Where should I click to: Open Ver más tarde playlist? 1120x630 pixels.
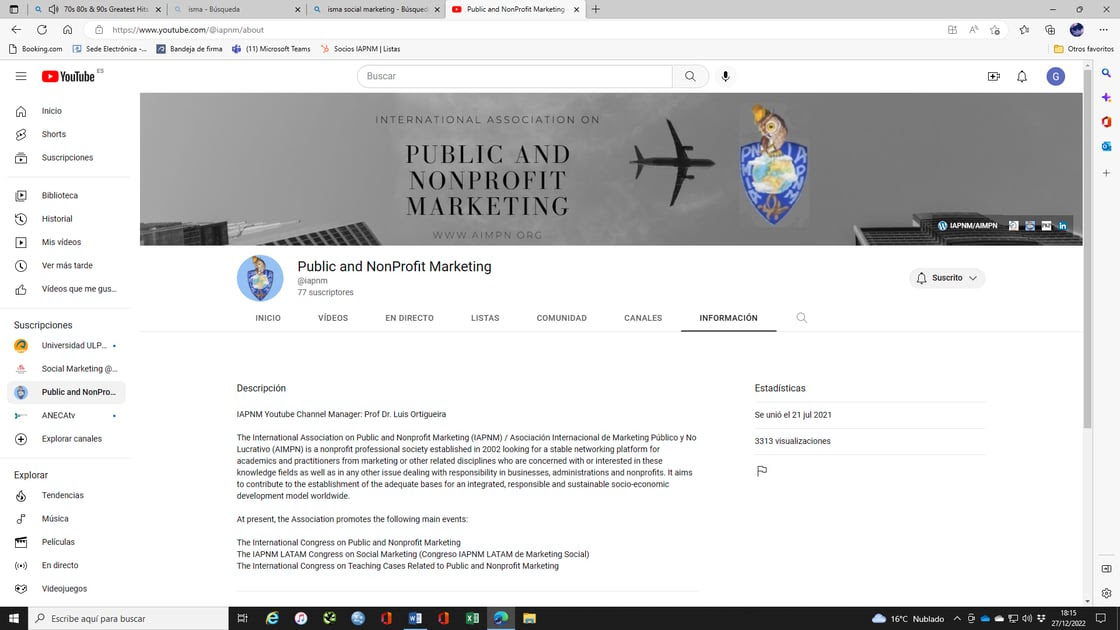66,266
